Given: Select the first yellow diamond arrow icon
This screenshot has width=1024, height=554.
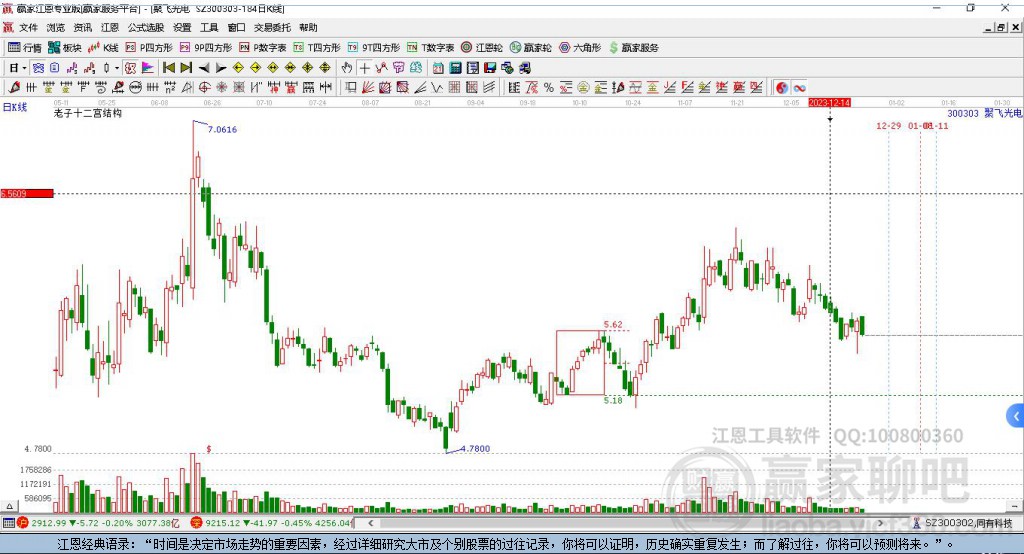Looking at the screenshot, I should click(238, 68).
